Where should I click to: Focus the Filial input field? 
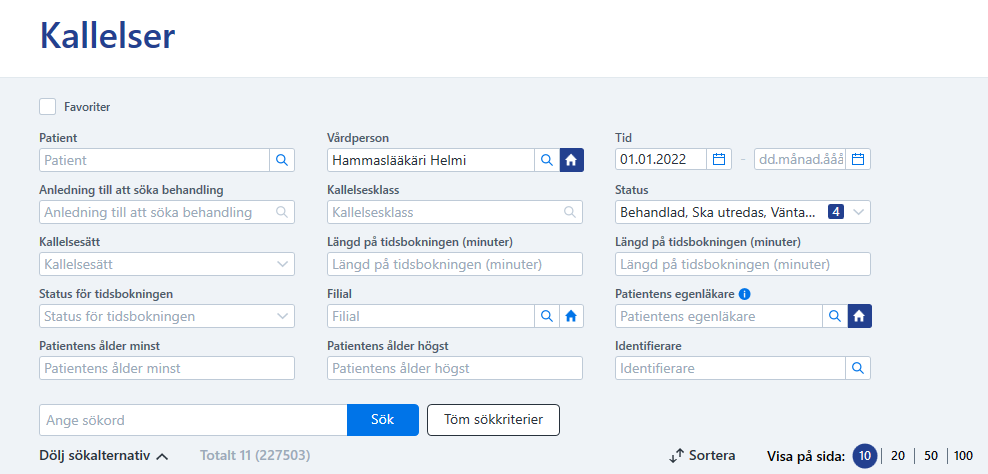pos(431,316)
